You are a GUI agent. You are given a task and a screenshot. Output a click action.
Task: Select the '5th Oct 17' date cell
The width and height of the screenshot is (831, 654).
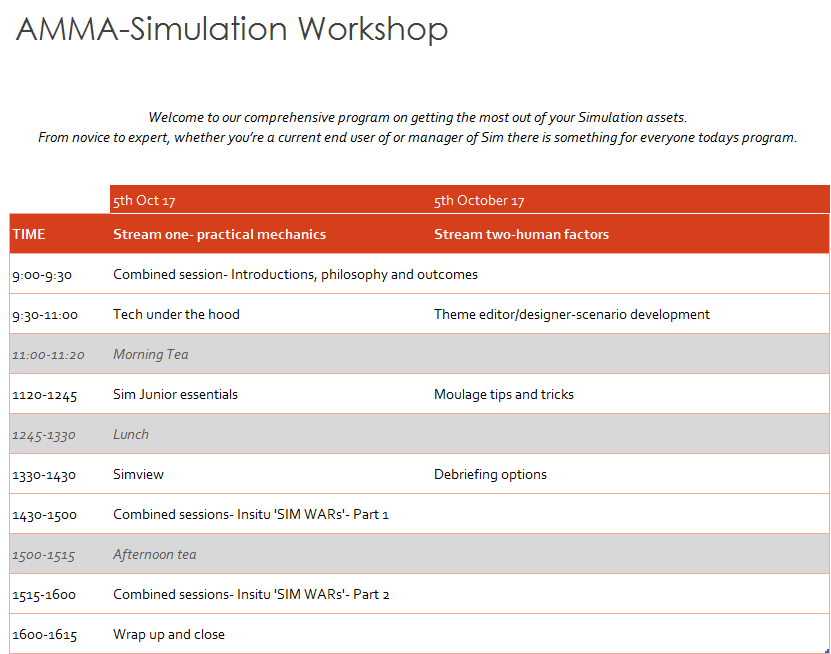point(144,201)
